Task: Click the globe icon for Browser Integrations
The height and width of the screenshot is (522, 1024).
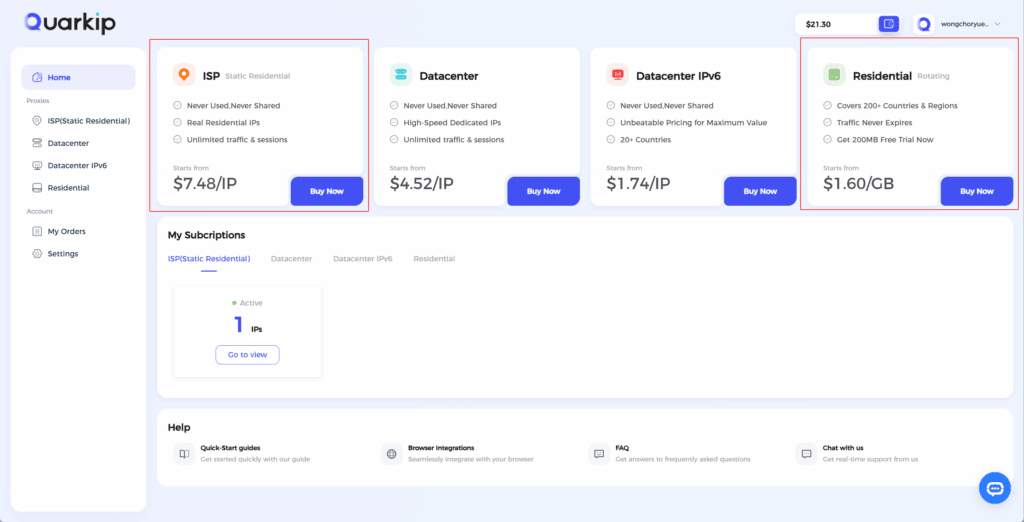Action: point(392,453)
